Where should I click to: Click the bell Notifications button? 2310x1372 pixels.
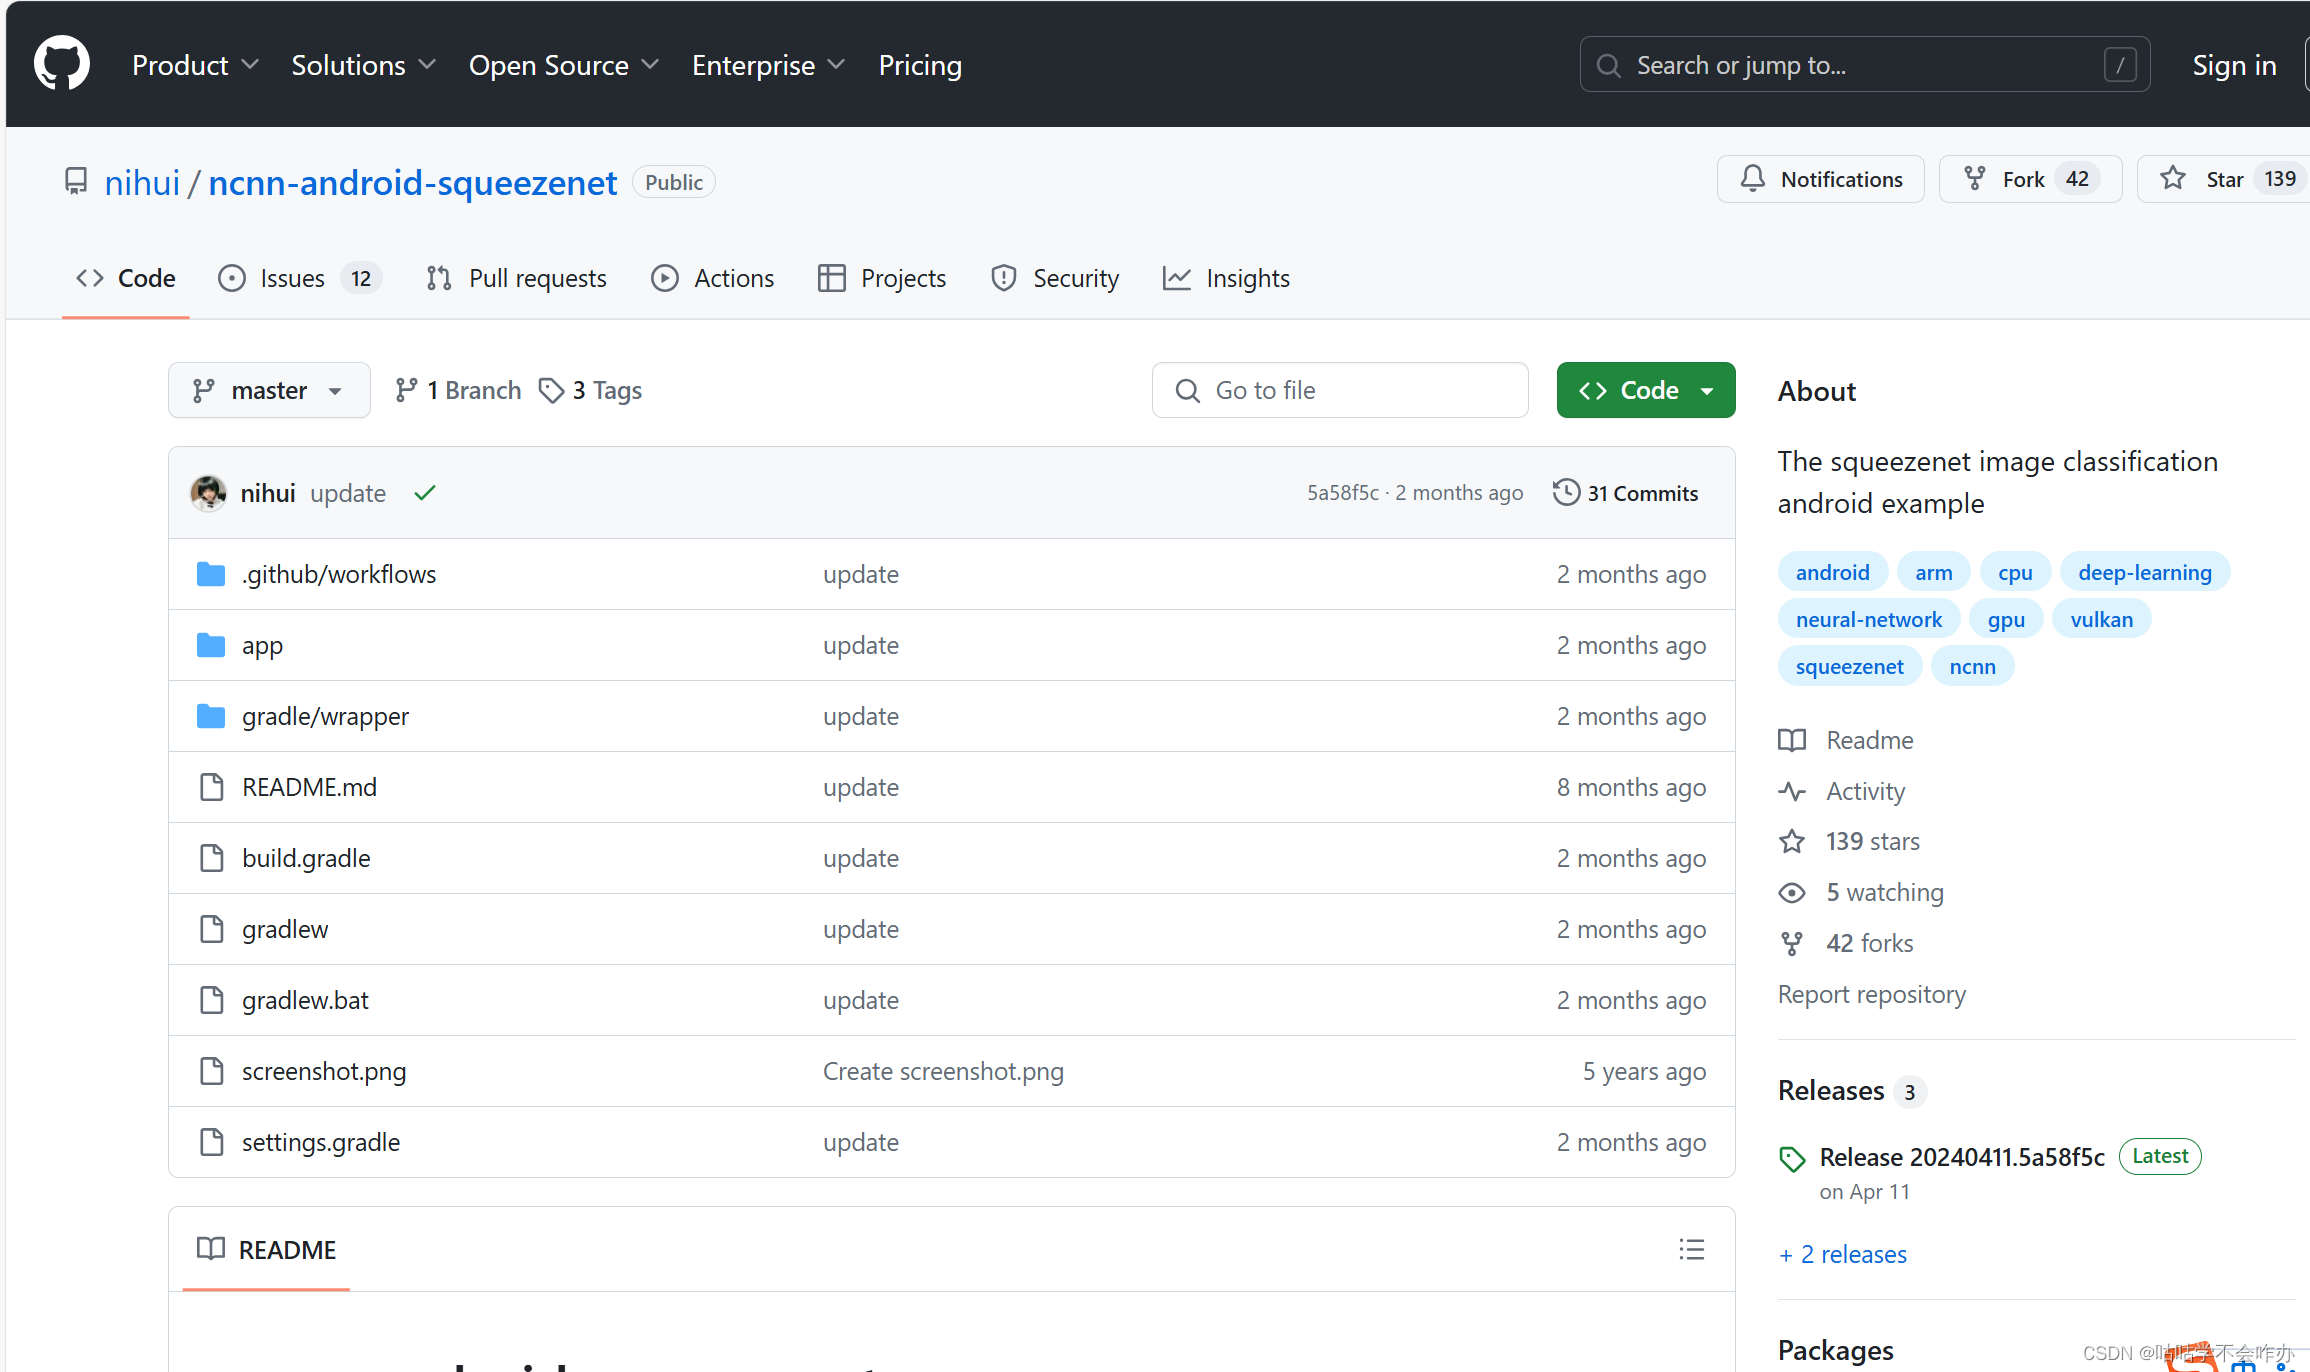pyautogui.click(x=1820, y=179)
